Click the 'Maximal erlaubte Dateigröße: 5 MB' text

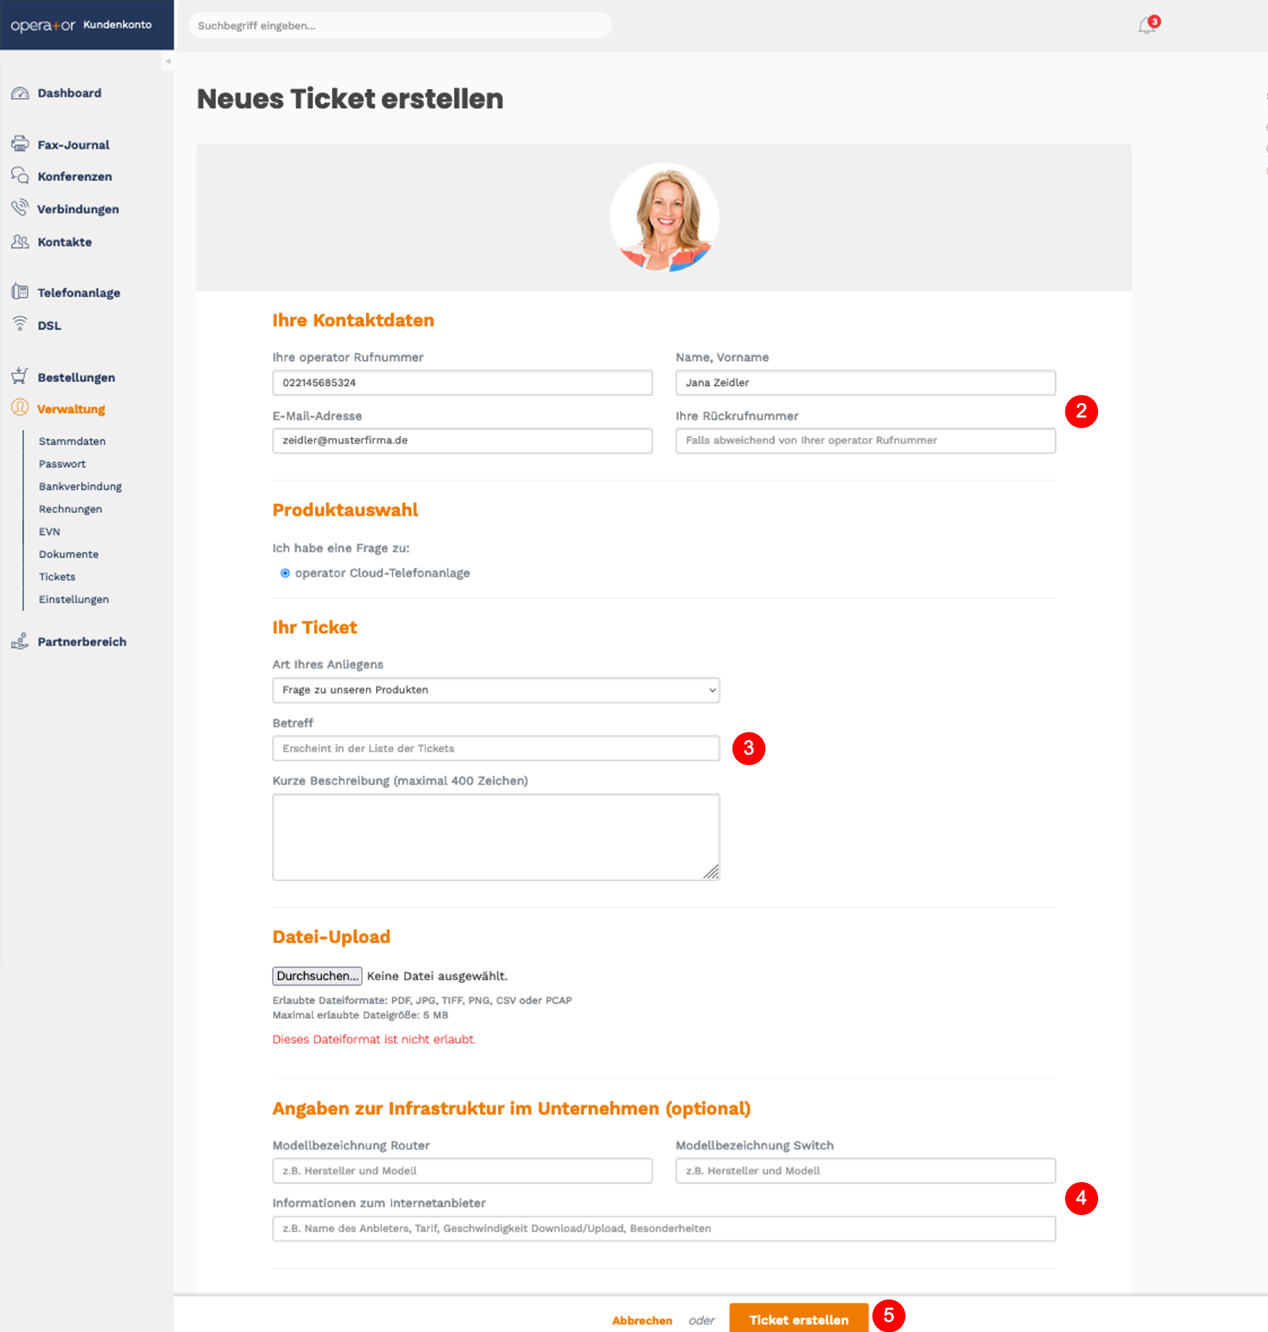[x=360, y=1015]
